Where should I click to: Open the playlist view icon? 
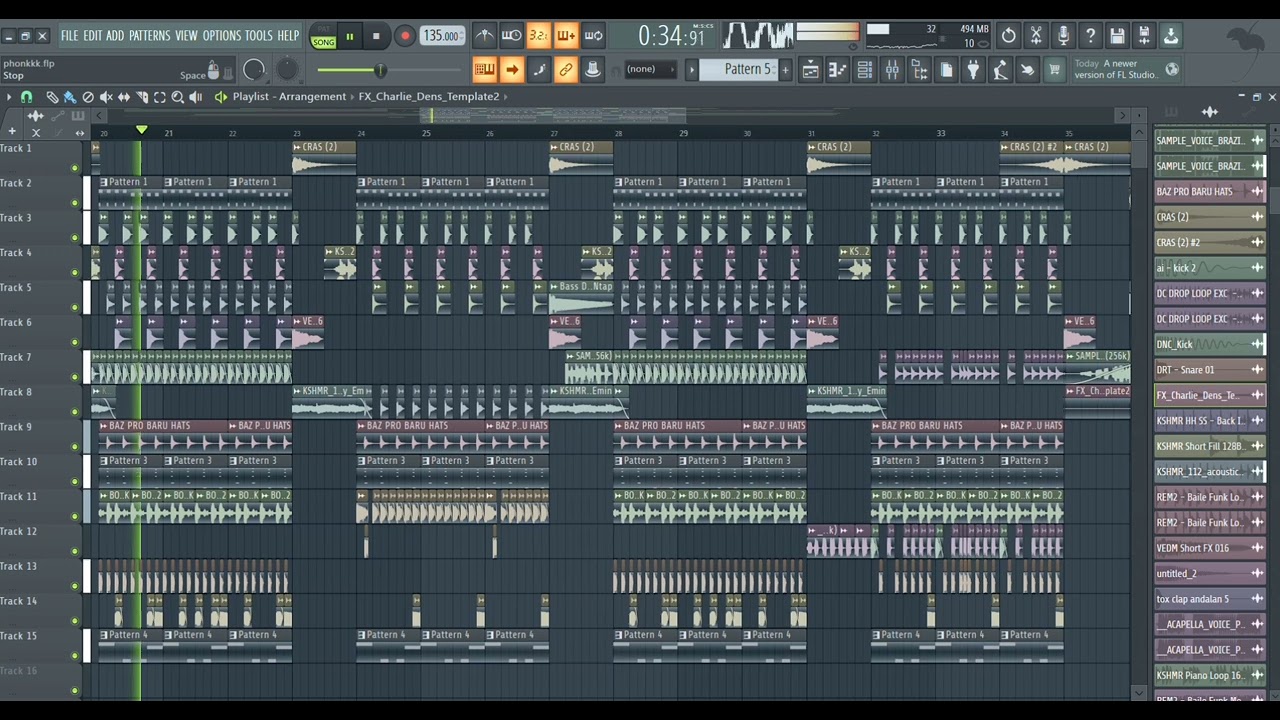811,70
